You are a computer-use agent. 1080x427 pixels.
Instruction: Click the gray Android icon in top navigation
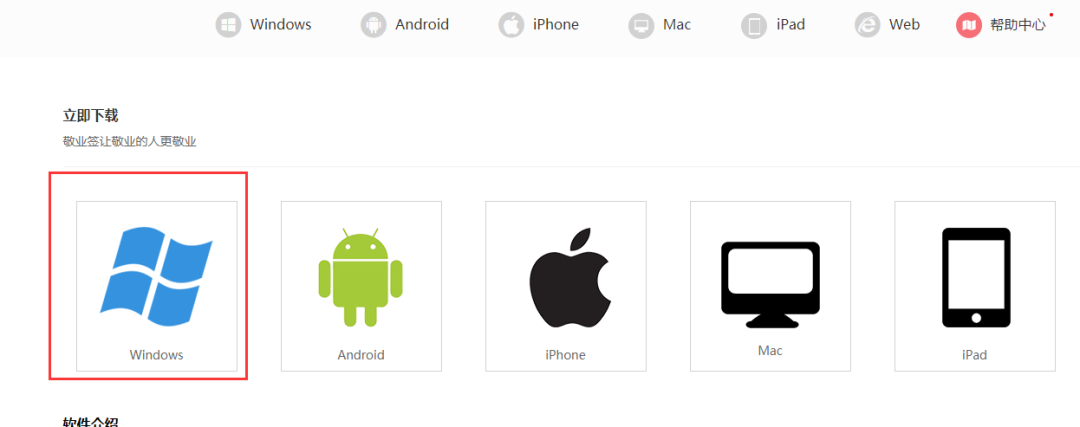pos(373,25)
